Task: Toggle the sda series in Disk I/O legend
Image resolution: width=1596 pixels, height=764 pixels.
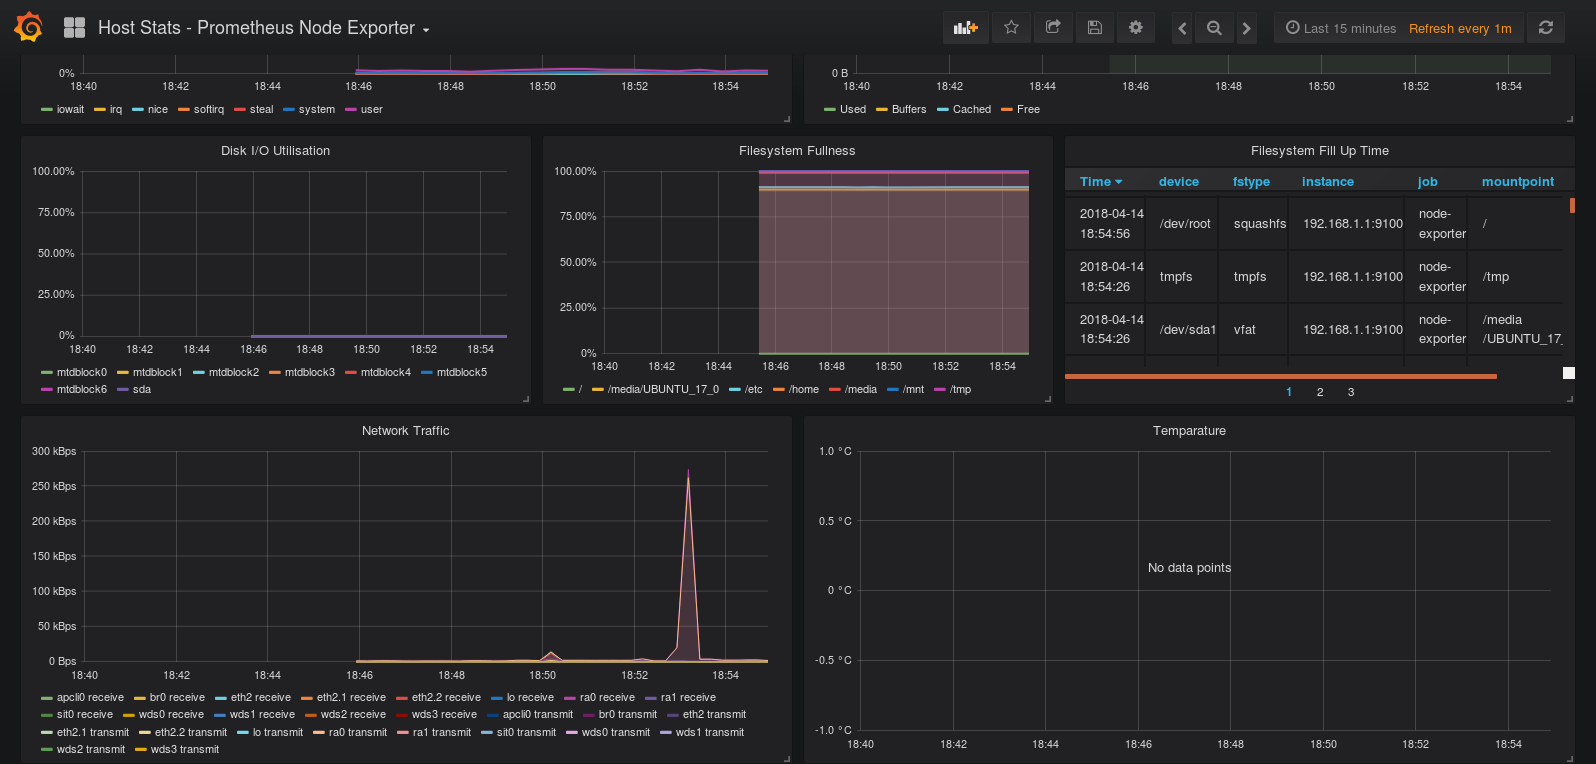Action: click(141, 390)
